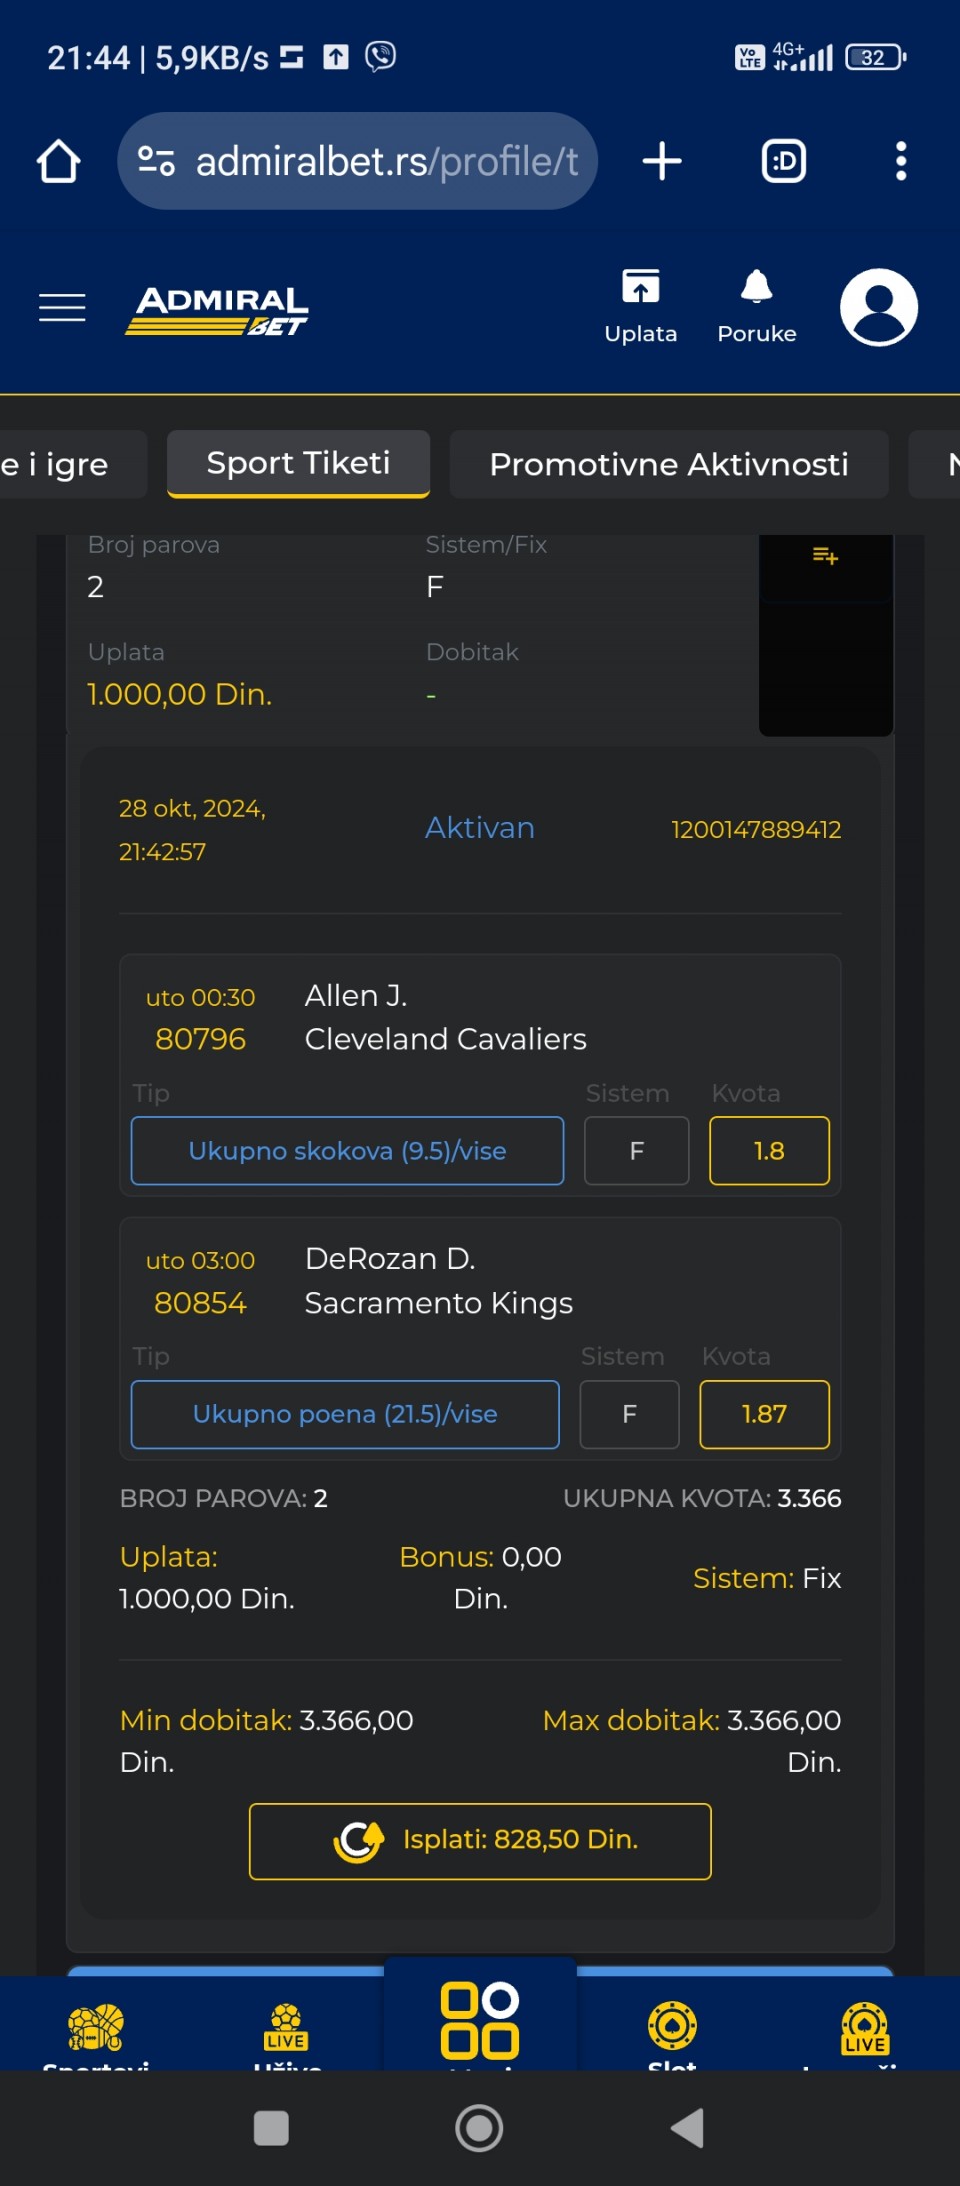Viewport: 960px width, 2186px height.
Task: Open the browser tab switcher
Action: pos(784,161)
